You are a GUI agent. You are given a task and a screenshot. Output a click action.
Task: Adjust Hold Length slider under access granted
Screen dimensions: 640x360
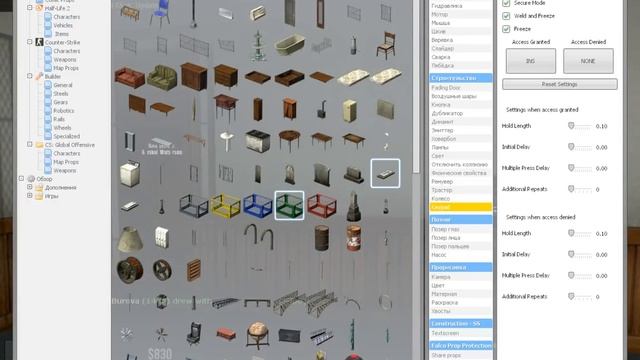click(580, 126)
